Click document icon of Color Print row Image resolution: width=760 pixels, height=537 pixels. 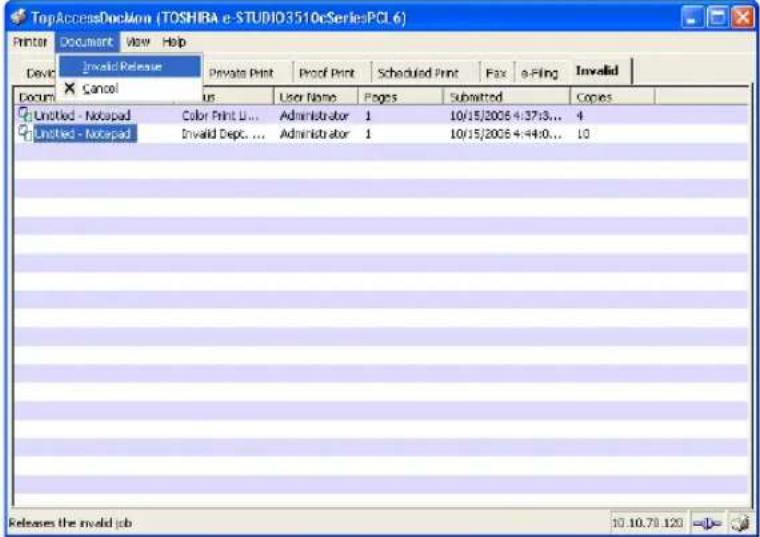pyautogui.click(x=25, y=115)
